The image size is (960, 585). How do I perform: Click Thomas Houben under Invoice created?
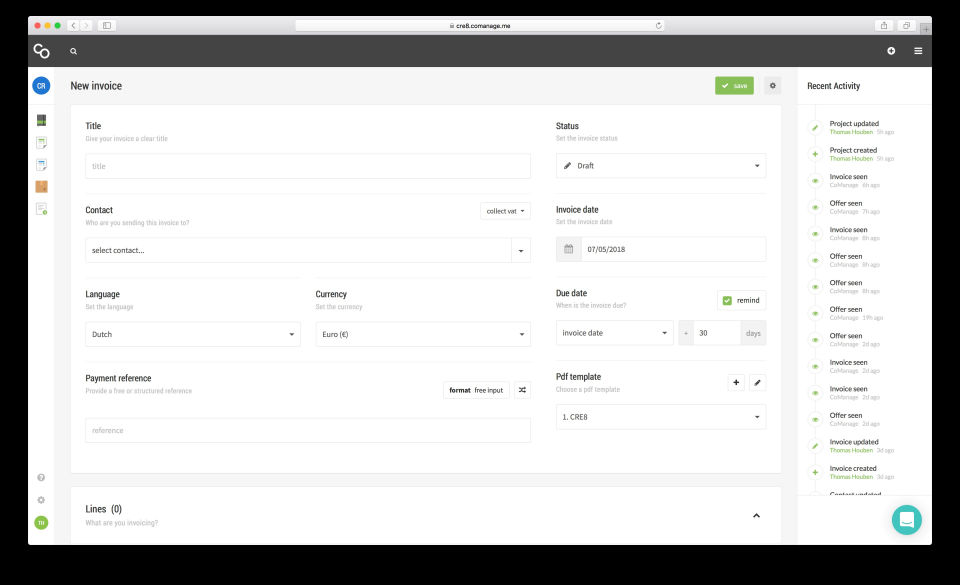(x=851, y=477)
